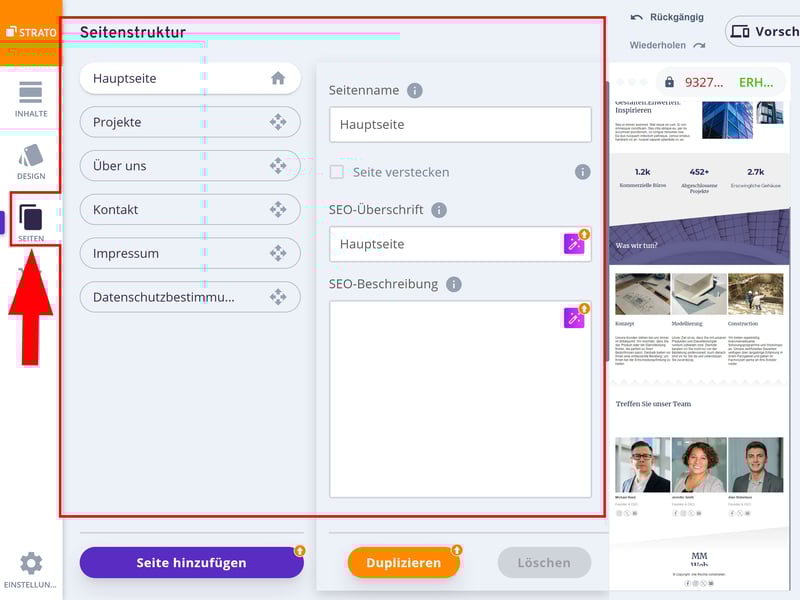Viewport: 800px width, 600px height.
Task: Click the Modellierung image in preview
Action: coord(699,294)
